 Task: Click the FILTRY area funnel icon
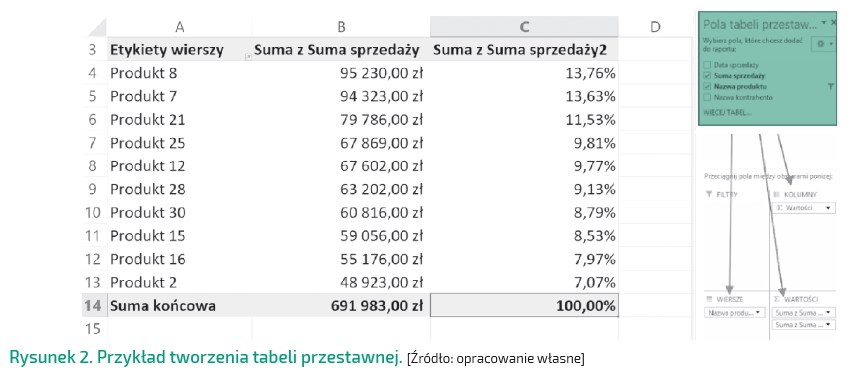click(709, 194)
